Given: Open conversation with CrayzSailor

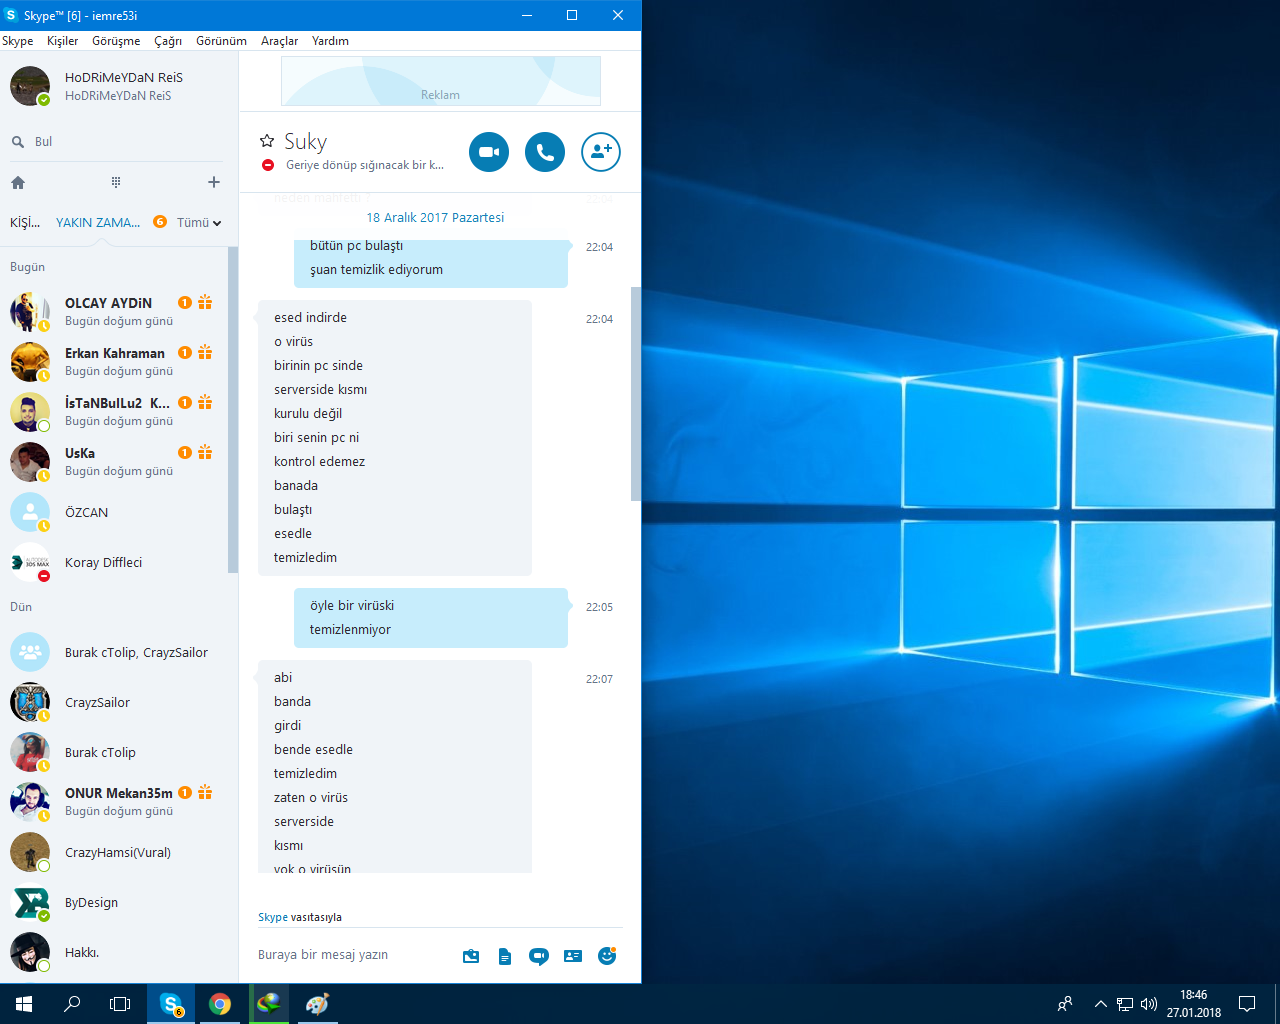Looking at the screenshot, I should click(115, 702).
